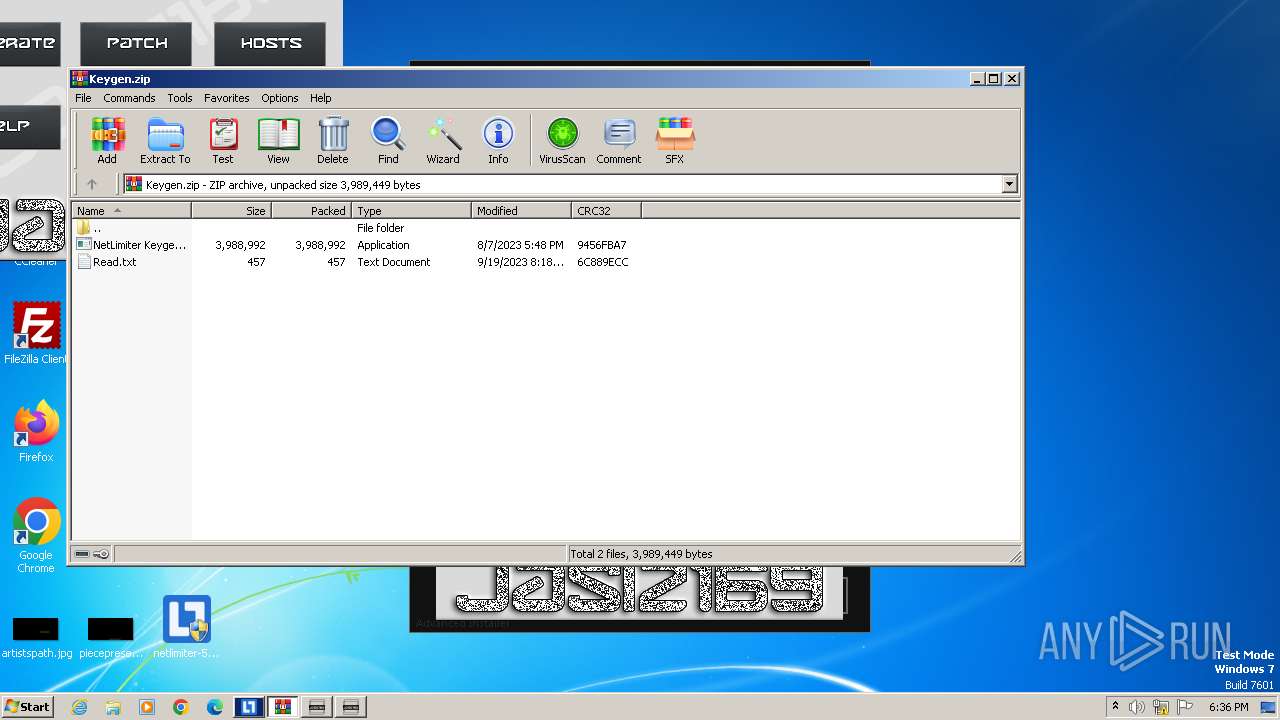
Task: Open the Comment toolbar icon
Action: [619, 140]
